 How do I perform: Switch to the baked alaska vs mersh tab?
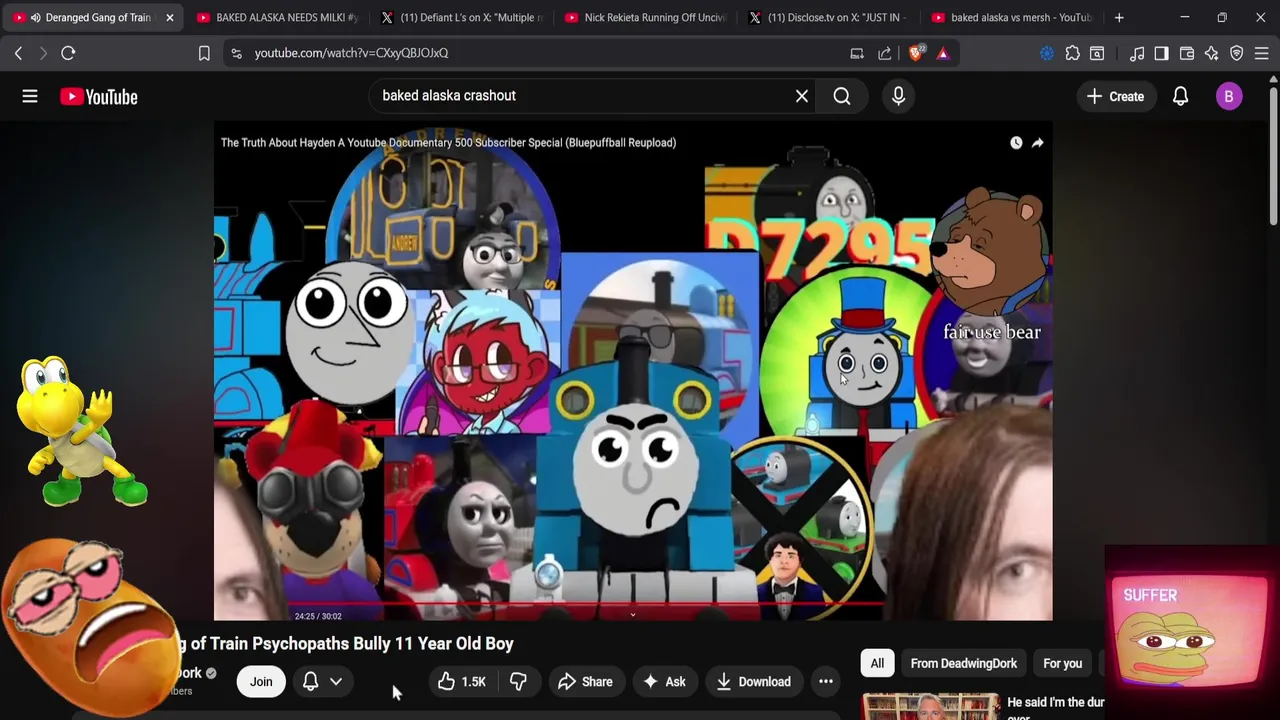coord(1012,17)
